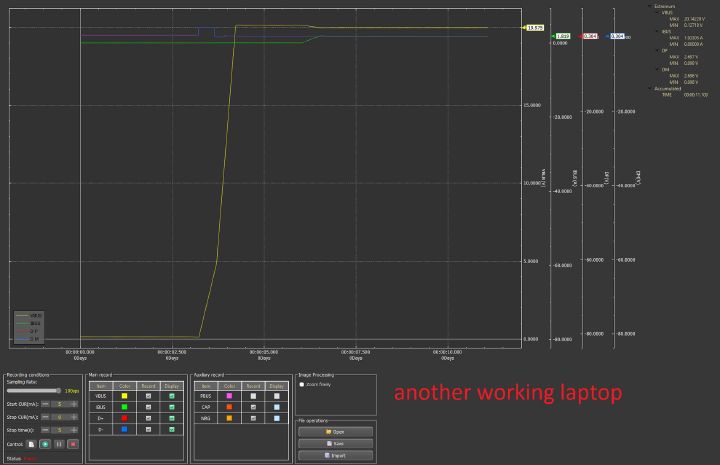Click the Save file button
720x465 pixels.
(x=335, y=443)
